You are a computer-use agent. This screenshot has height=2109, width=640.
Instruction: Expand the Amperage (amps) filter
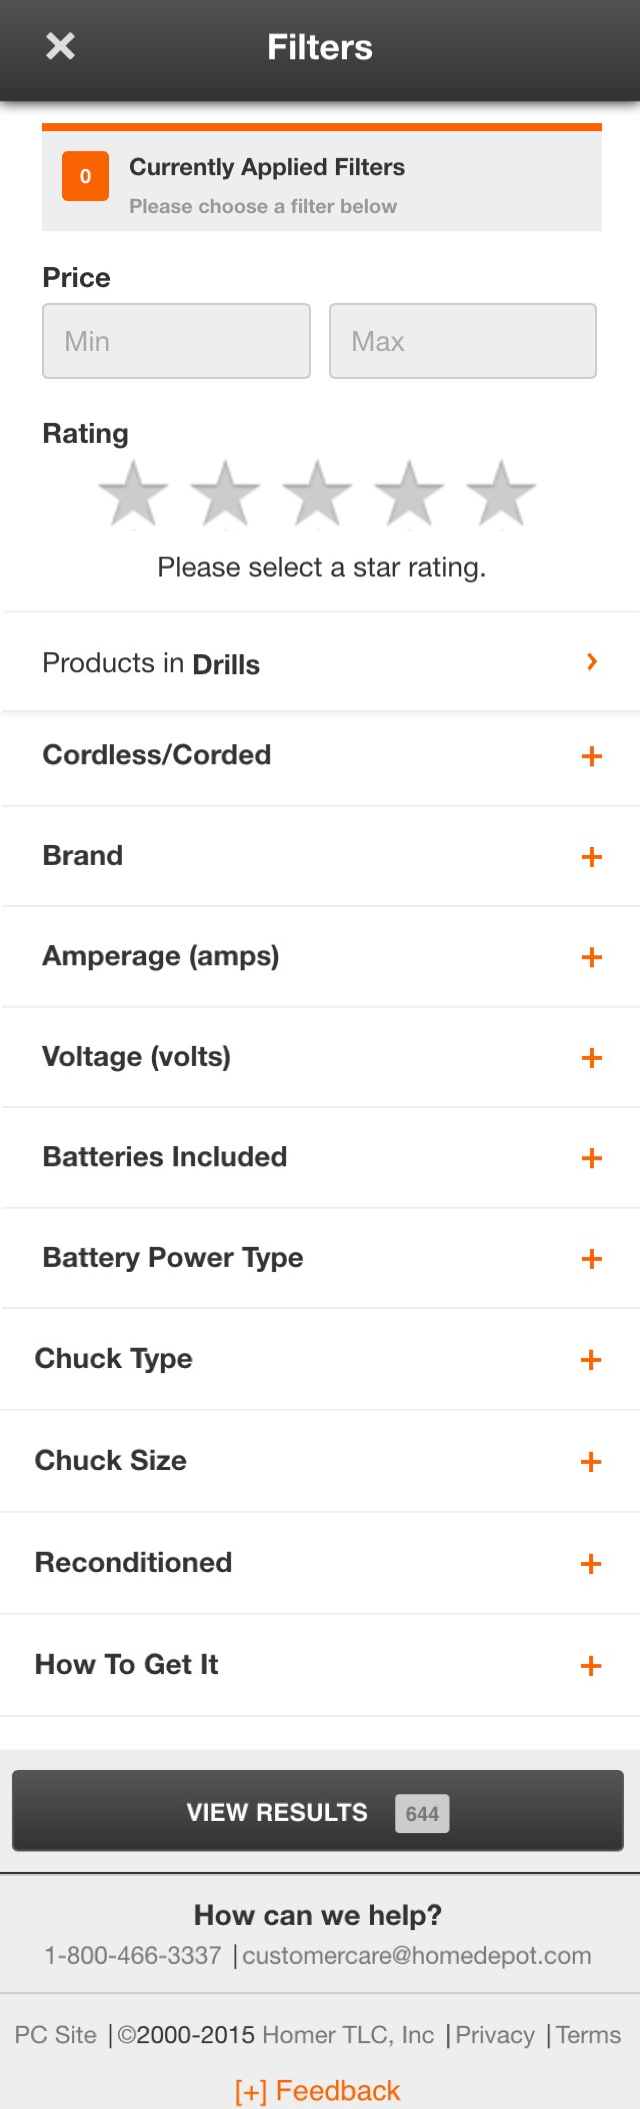591,957
